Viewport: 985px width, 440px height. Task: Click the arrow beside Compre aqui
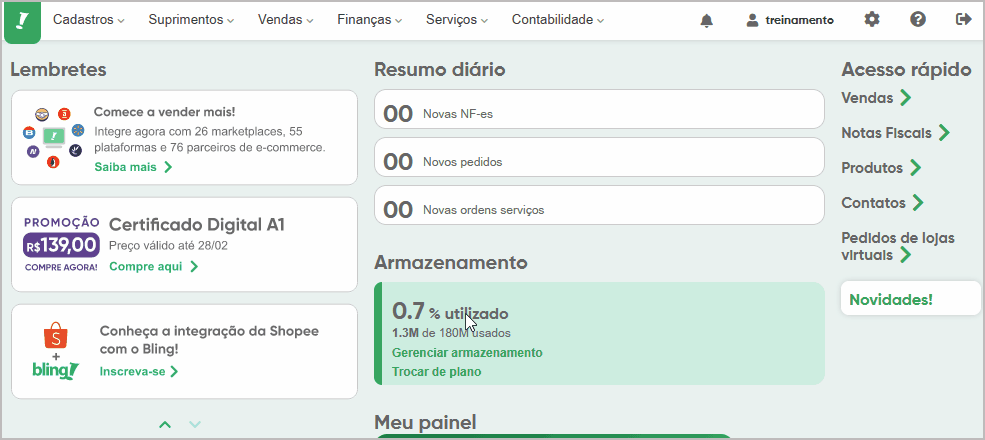tap(193, 267)
